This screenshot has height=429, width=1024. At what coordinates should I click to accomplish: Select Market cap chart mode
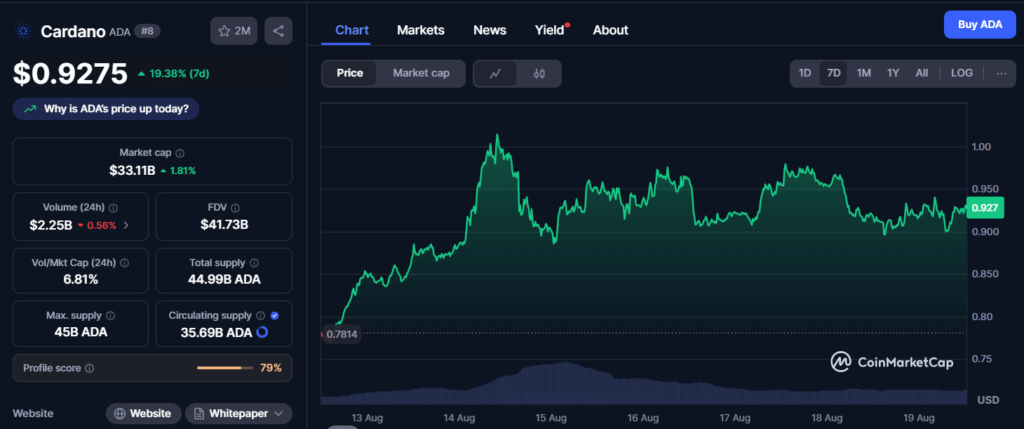pos(421,73)
